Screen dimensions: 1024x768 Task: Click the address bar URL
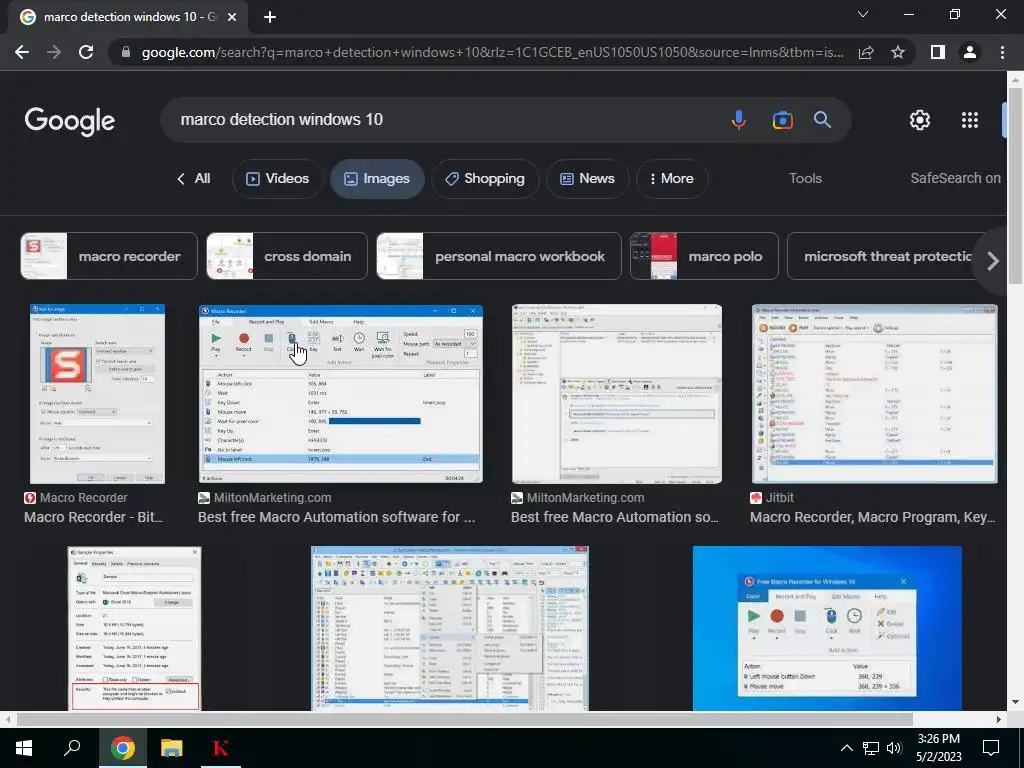click(492, 52)
